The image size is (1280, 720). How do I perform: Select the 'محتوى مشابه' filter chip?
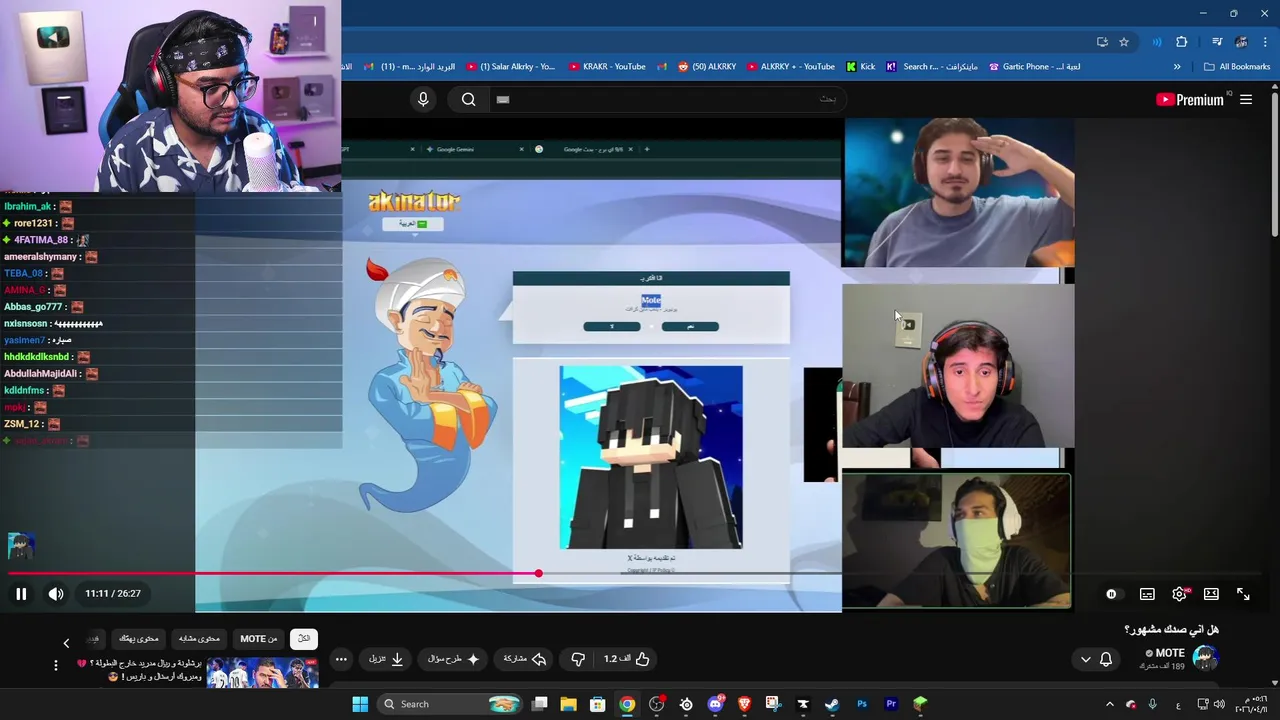pyautogui.click(x=200, y=638)
